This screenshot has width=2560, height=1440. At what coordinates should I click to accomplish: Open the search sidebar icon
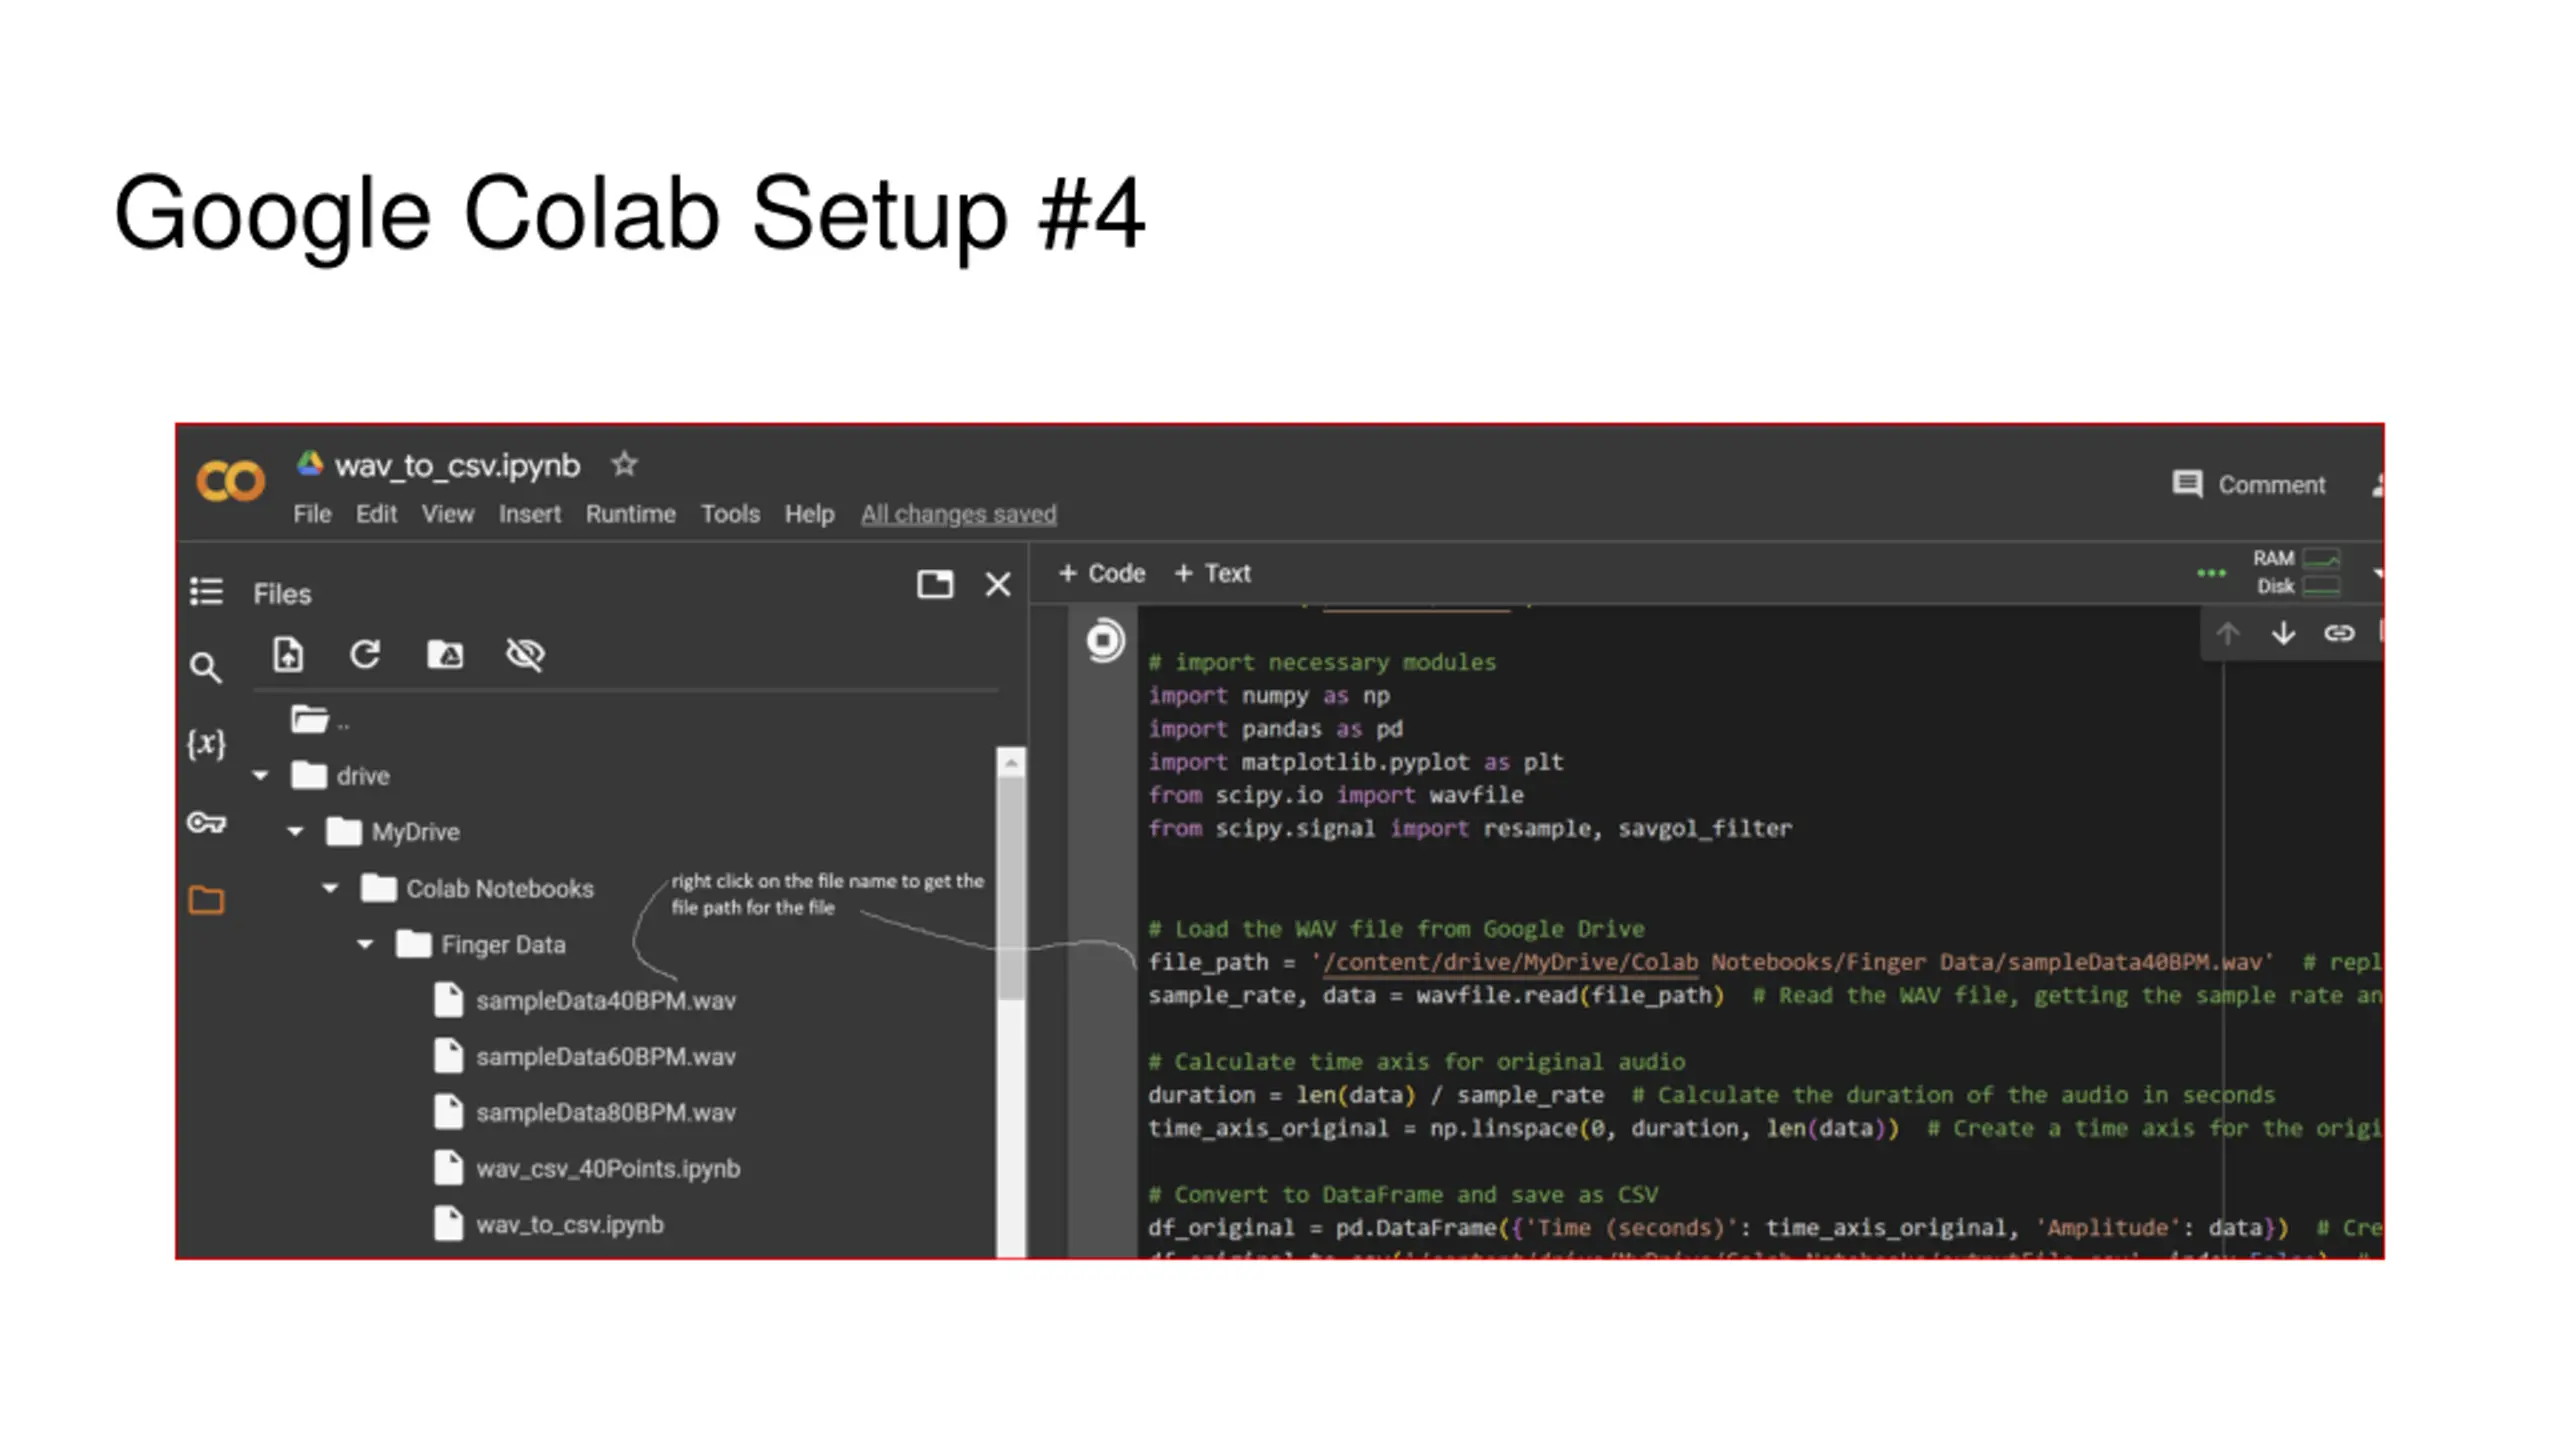tap(206, 668)
